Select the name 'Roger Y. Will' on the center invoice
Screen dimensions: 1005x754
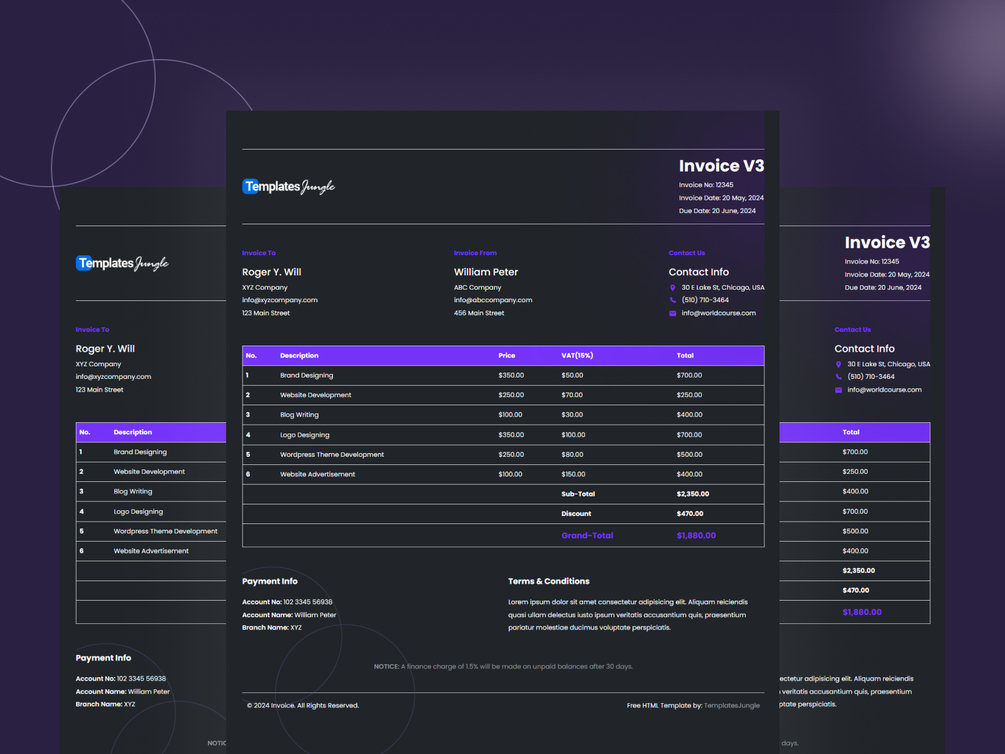271,272
